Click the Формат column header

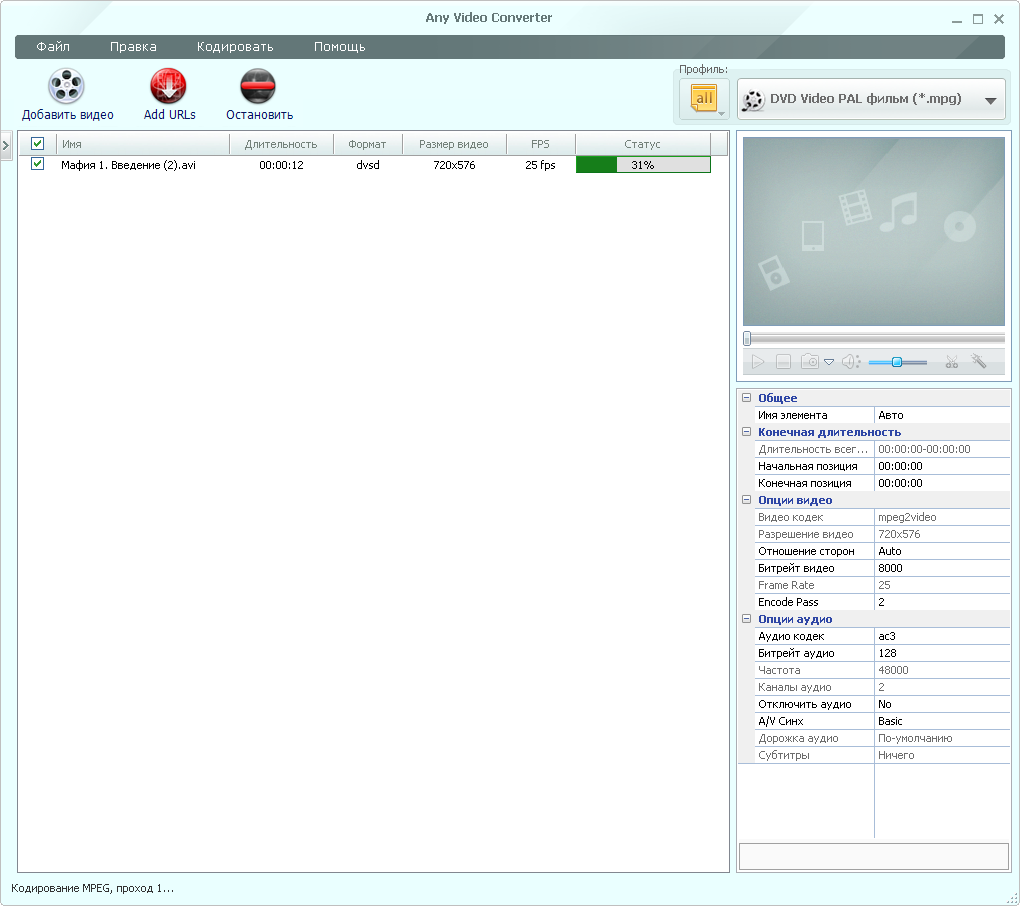coord(368,144)
